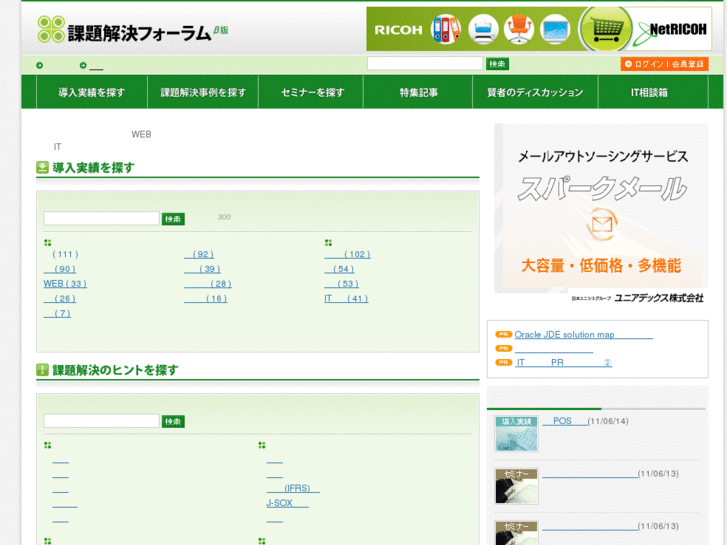Focus the header search text field
Screen dimensions: 727x545
[x=424, y=64]
